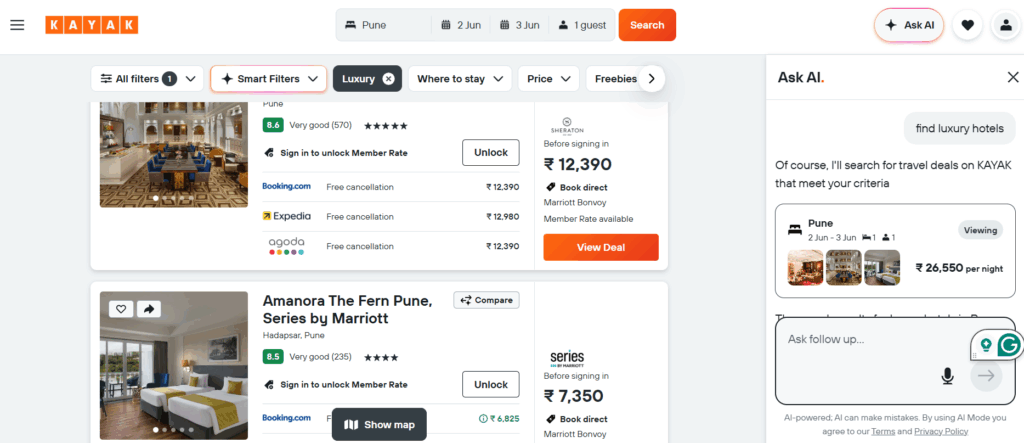
Task: Click the orange Search button
Action: (647, 25)
